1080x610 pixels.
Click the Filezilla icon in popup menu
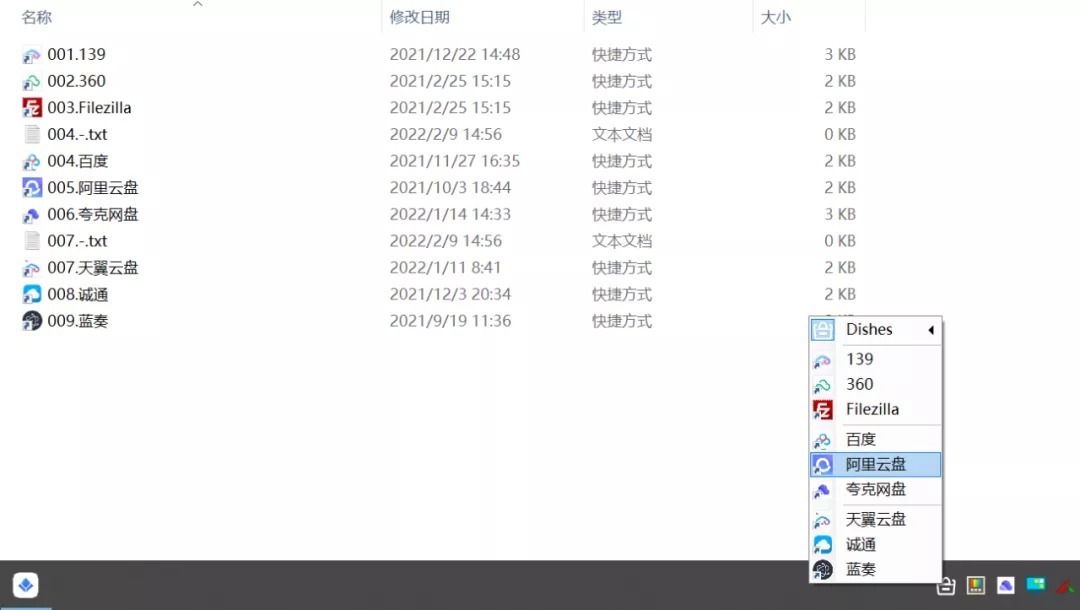click(822, 410)
